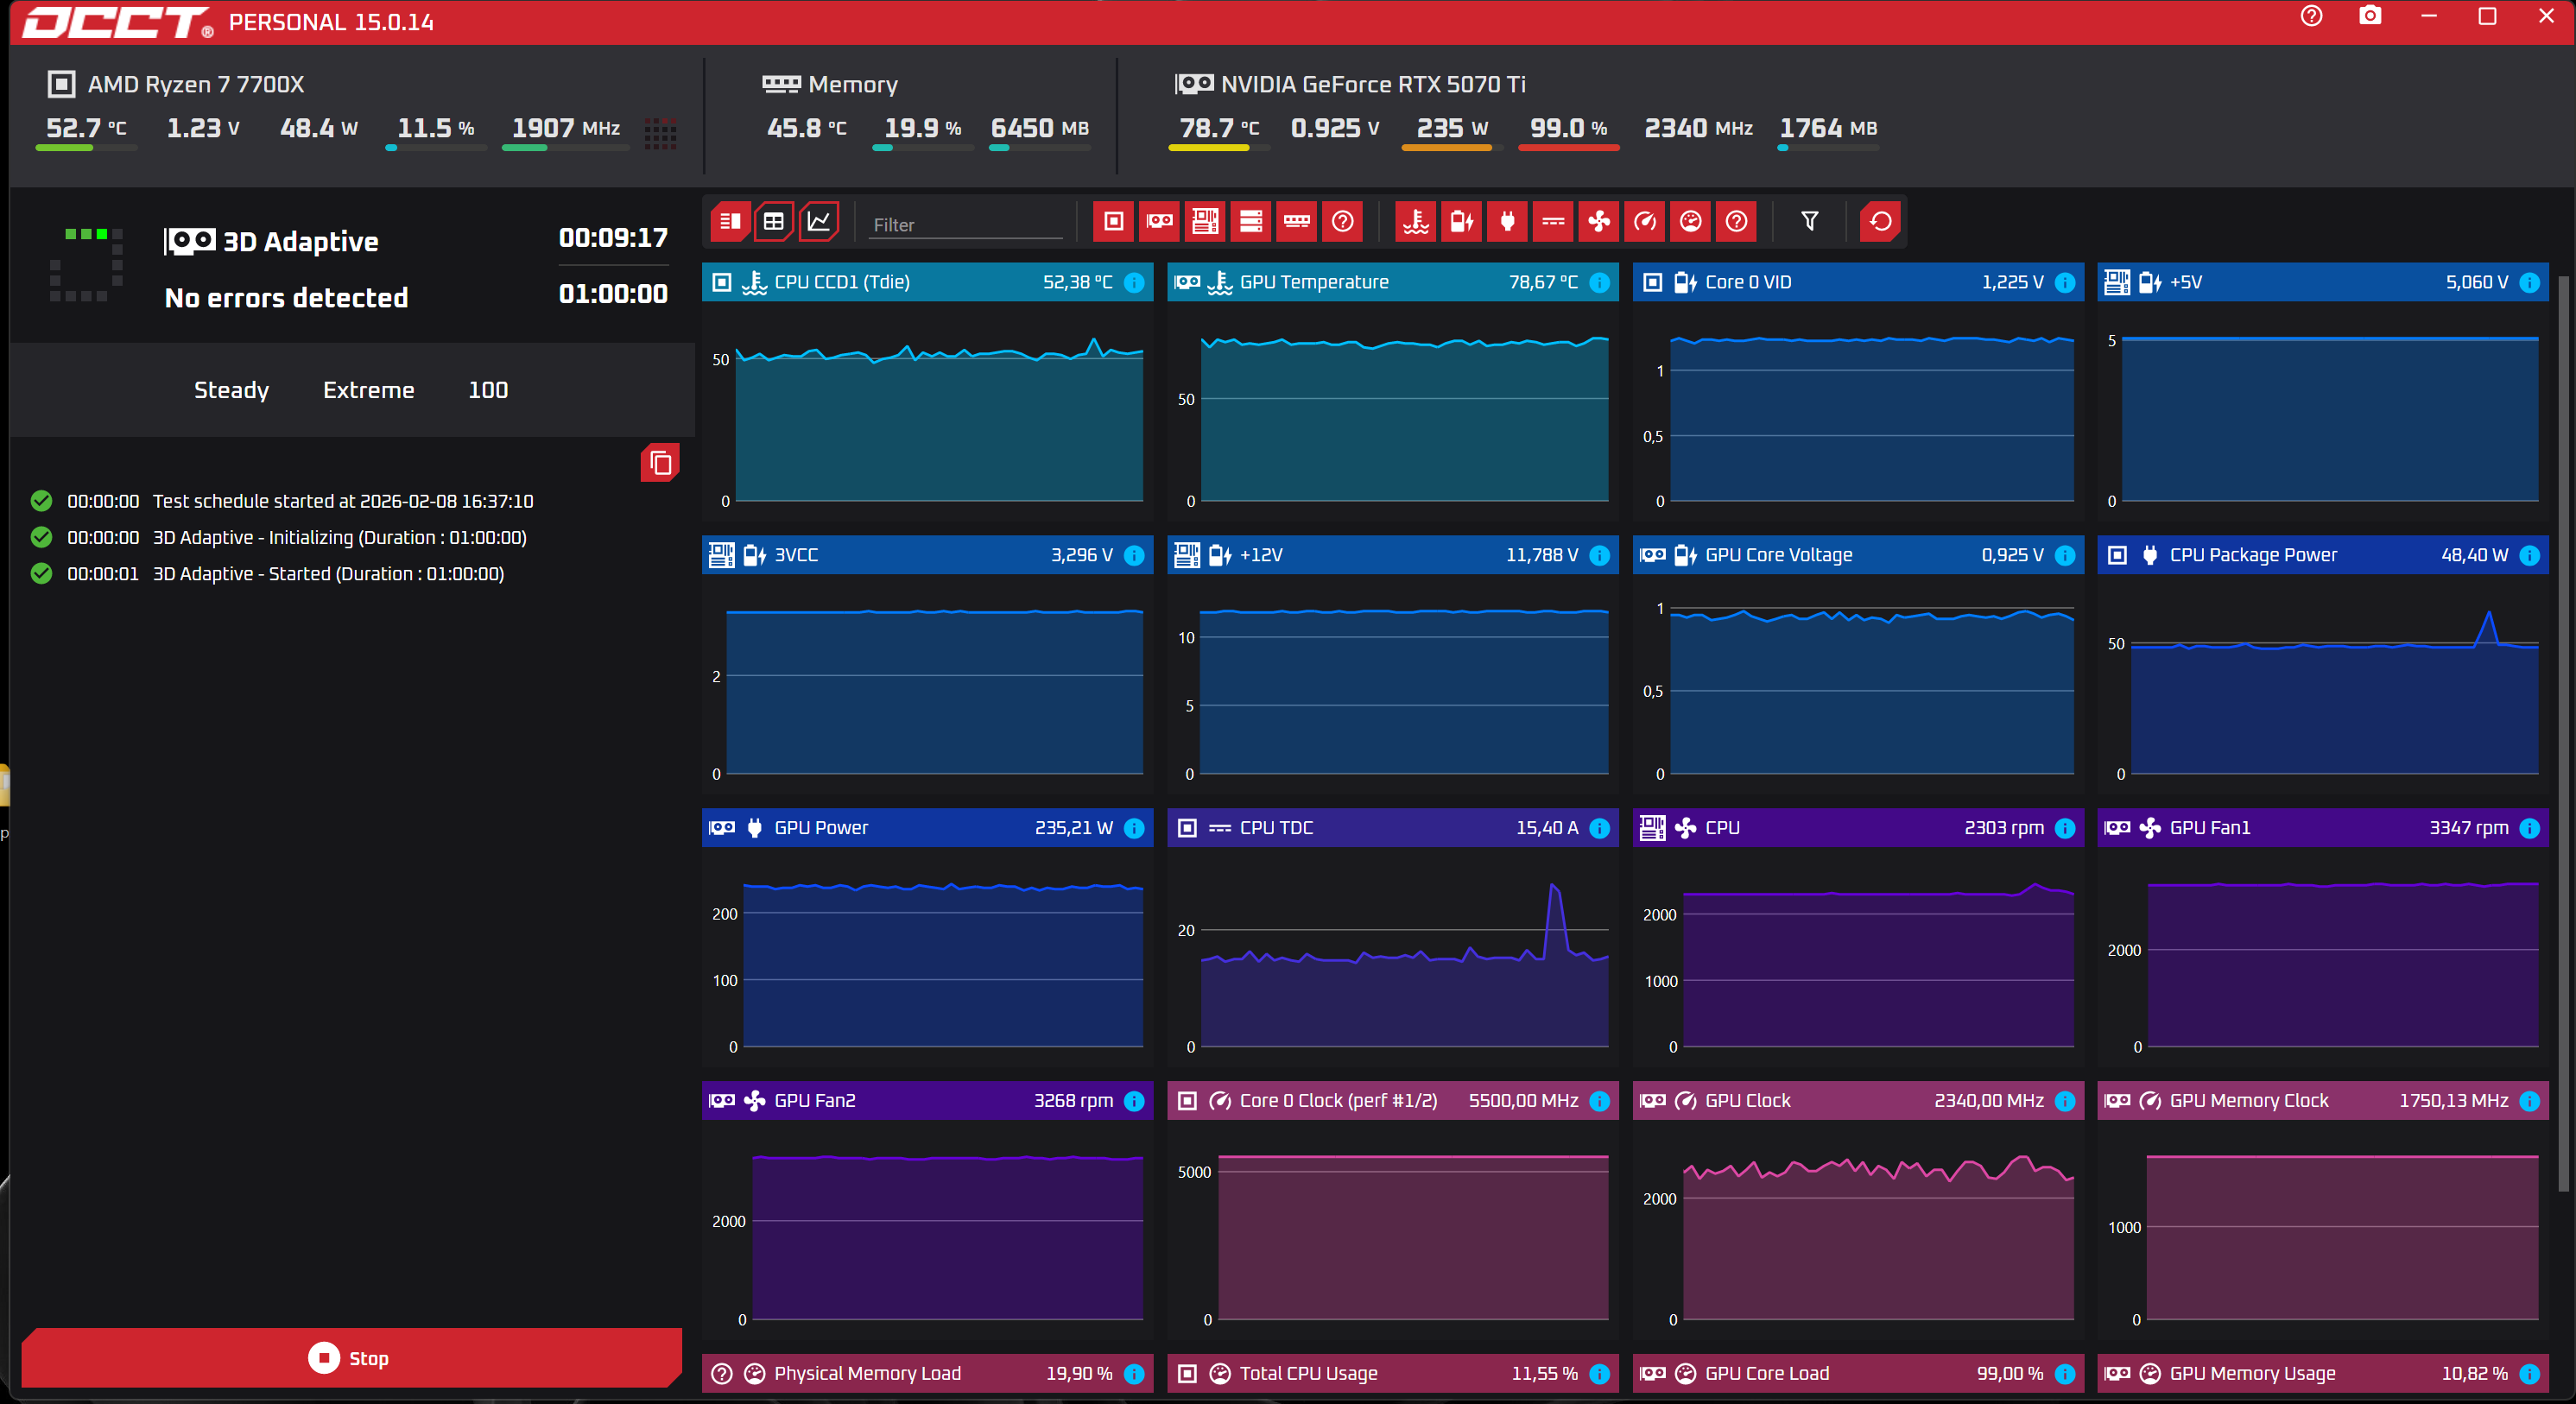The image size is (2576, 1404).
Task: Open info for CPU CCD1 (Tdie) graph
Action: pyautogui.click(x=1134, y=282)
